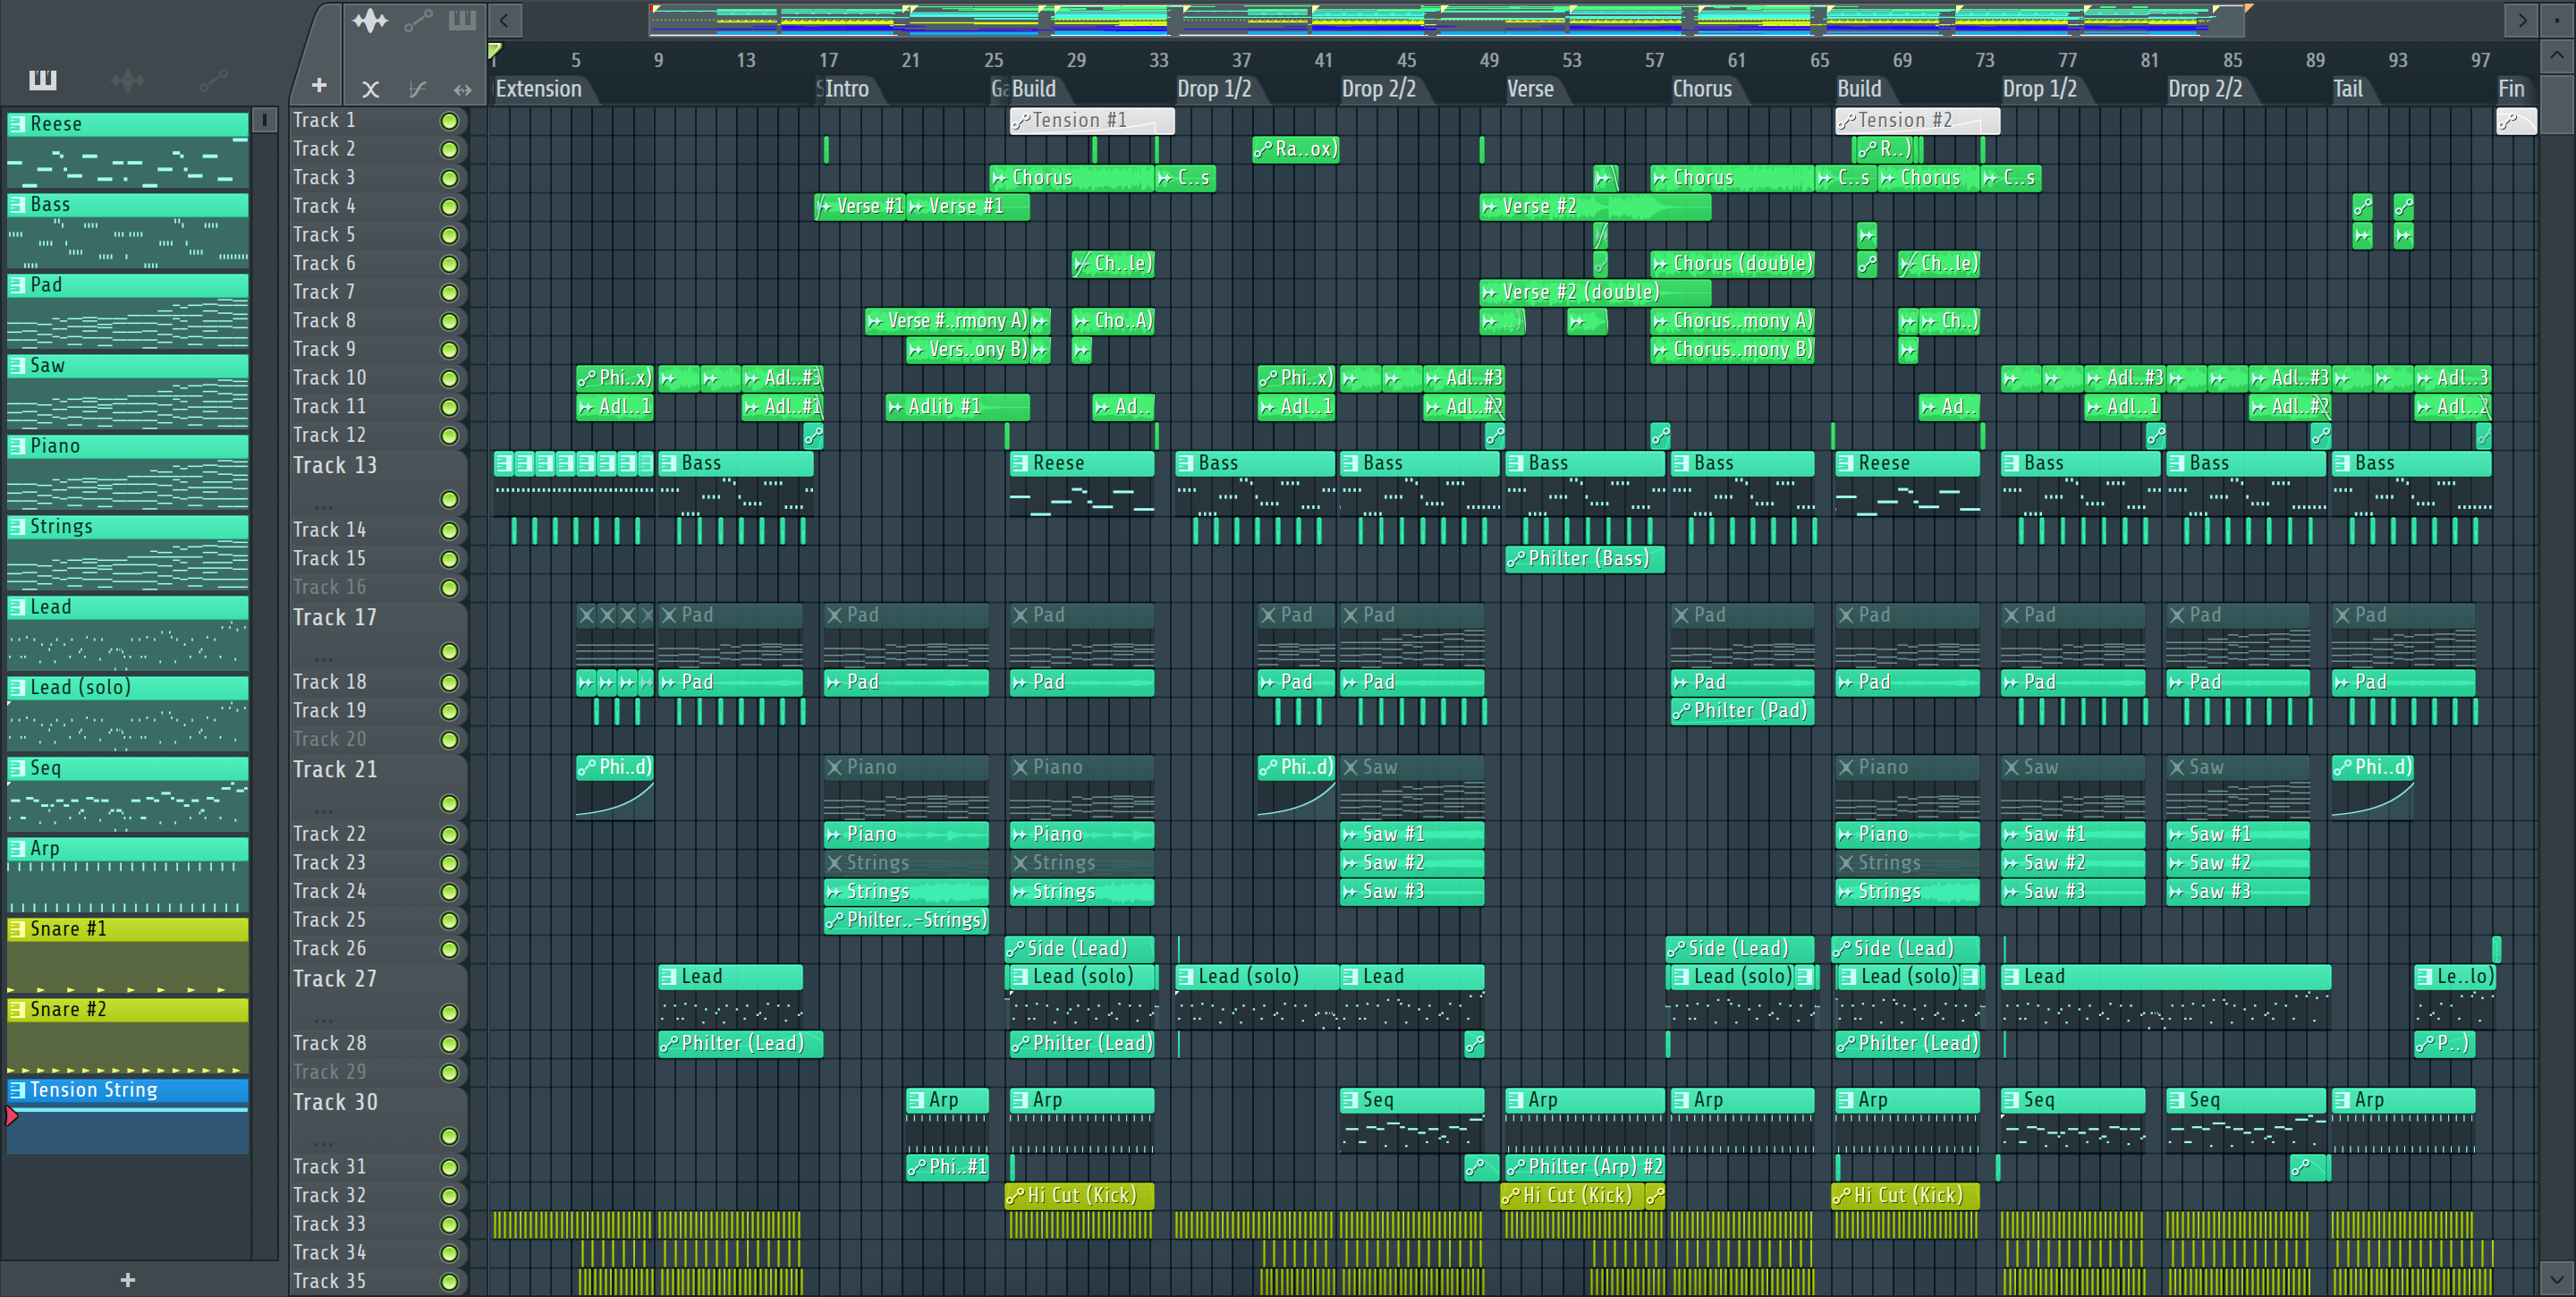The height and width of the screenshot is (1297, 2576).
Task: Click the piano-keys pattern icon in playlist header
Action: (462, 20)
